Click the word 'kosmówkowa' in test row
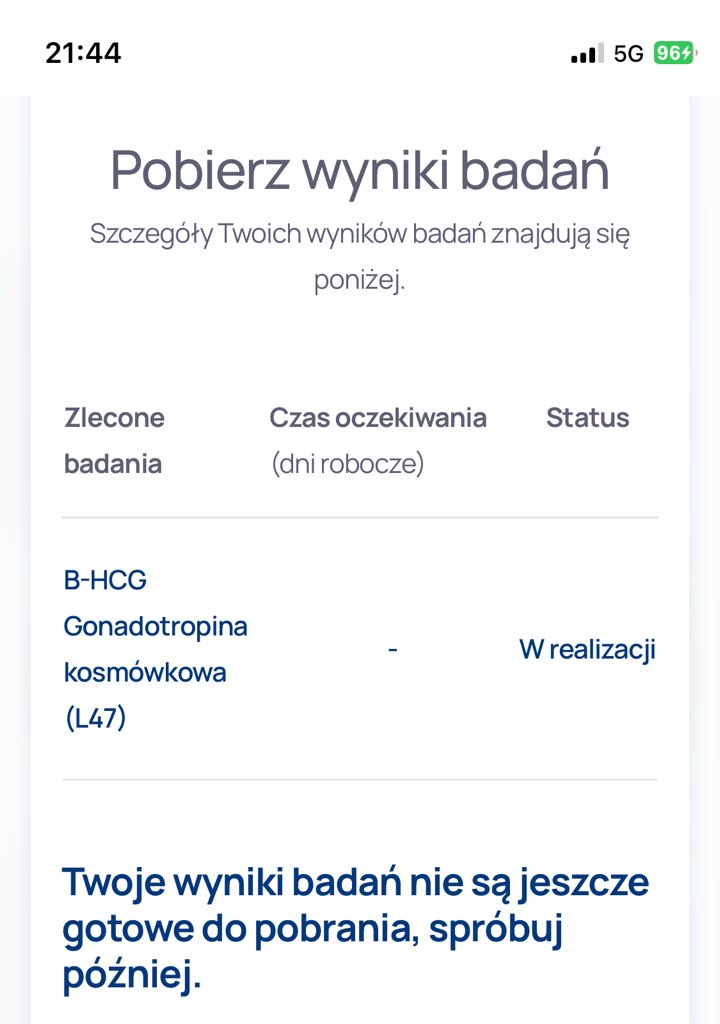This screenshot has width=720, height=1024. 145,672
